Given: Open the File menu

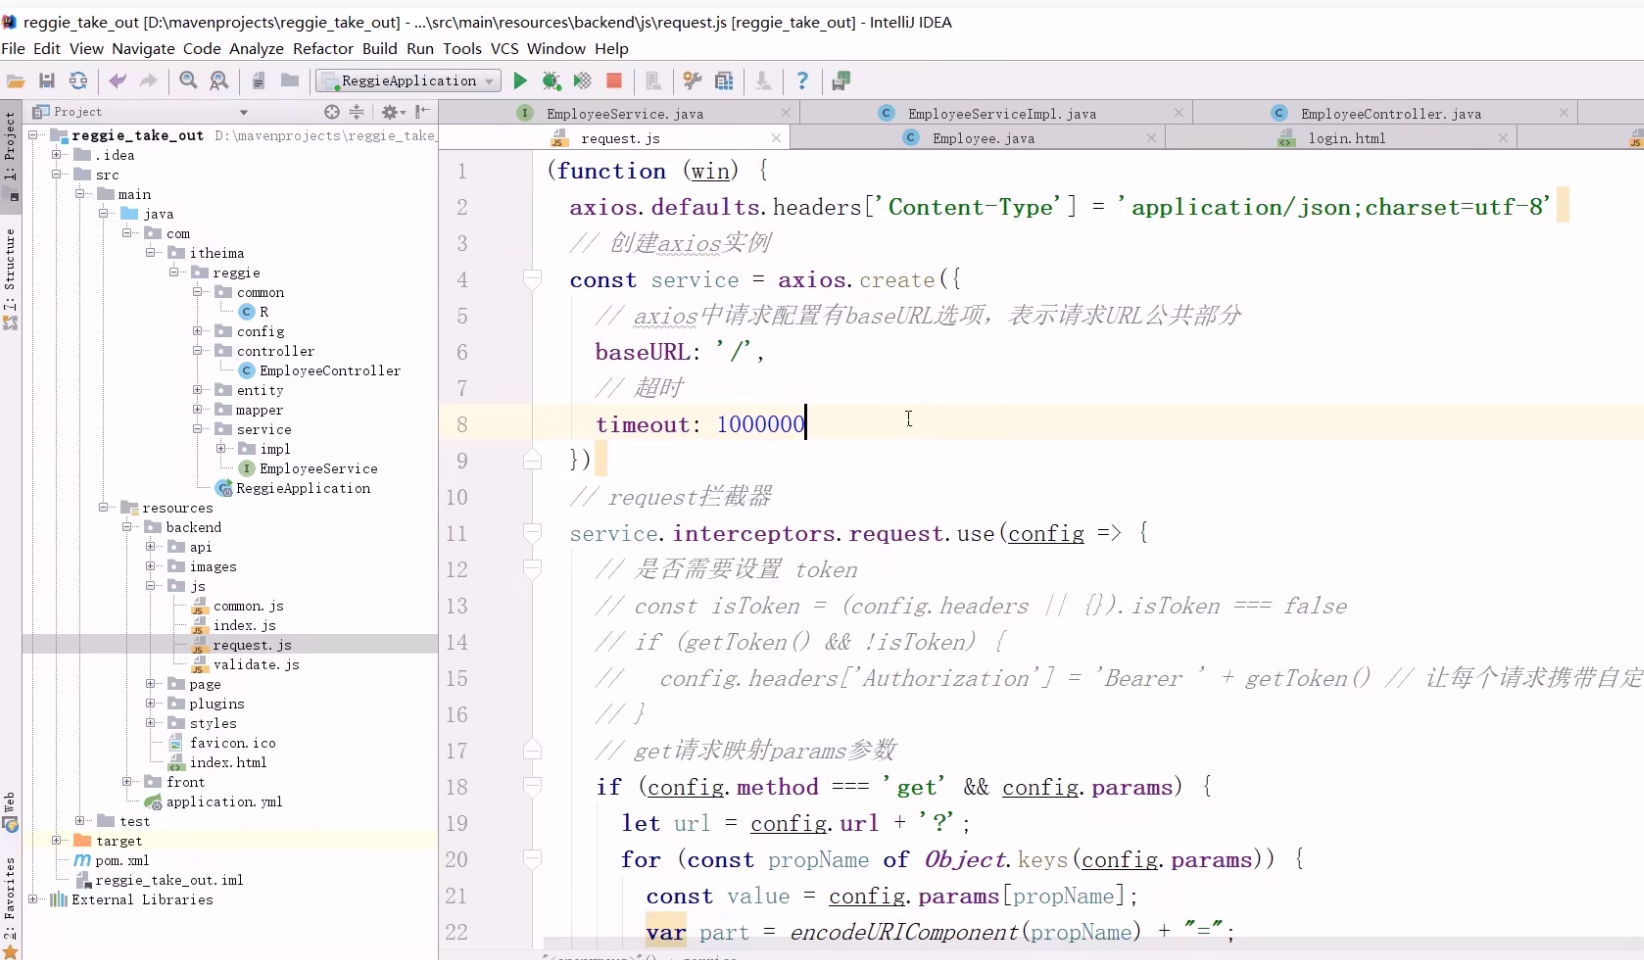Looking at the screenshot, I should (x=13, y=48).
